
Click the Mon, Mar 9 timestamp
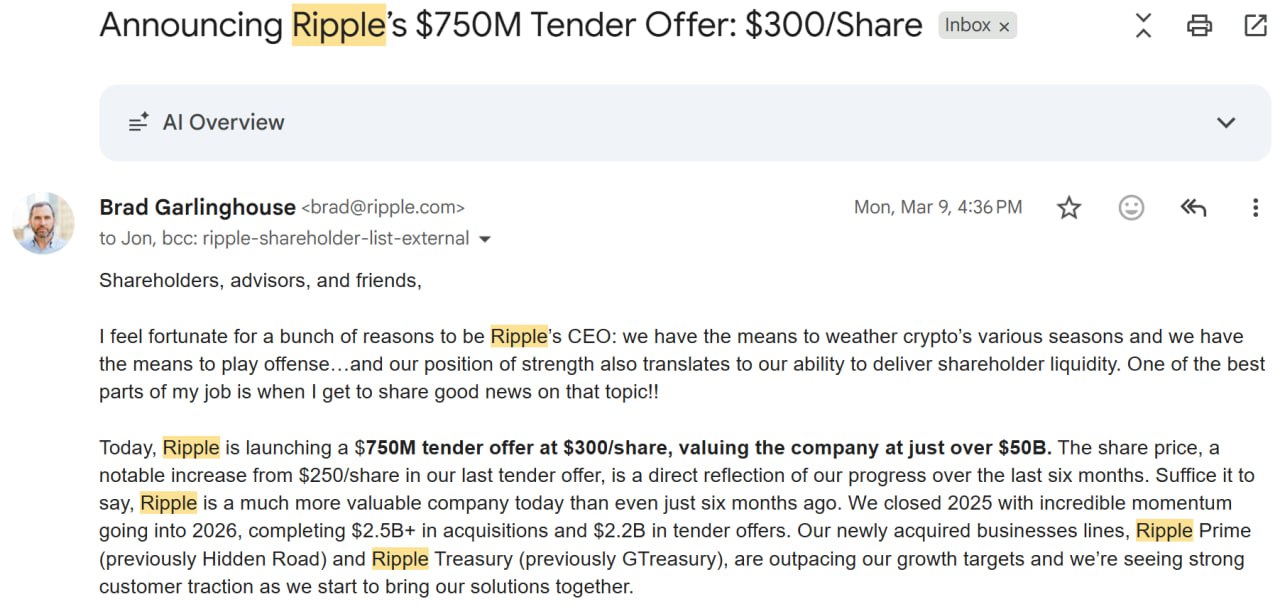pos(937,208)
